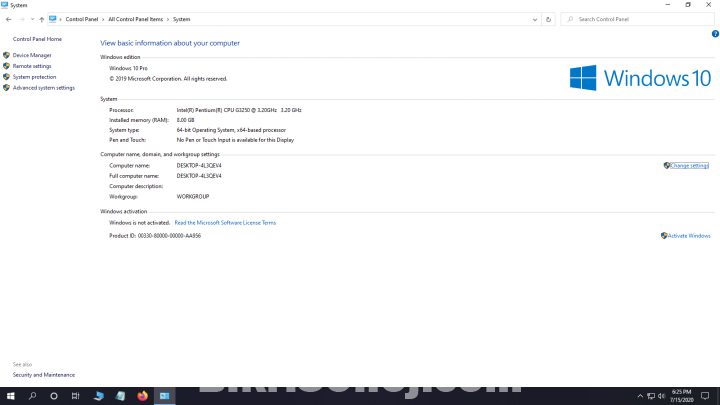
Task: Go to Control Panel Home
Action: pyautogui.click(x=37, y=39)
